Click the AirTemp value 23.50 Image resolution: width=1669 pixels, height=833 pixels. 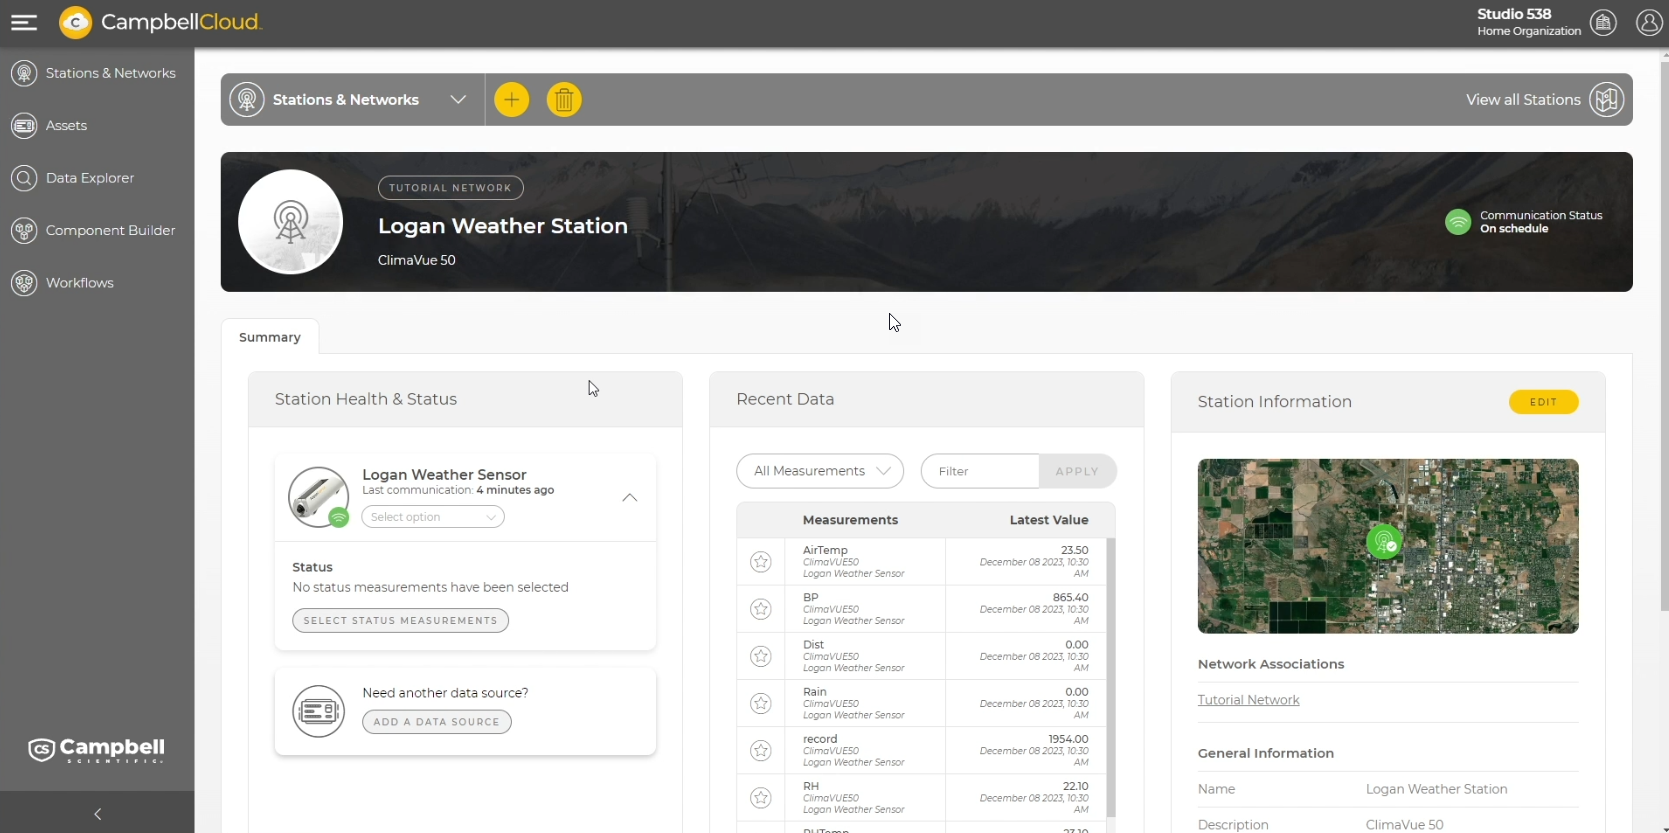tap(1075, 550)
